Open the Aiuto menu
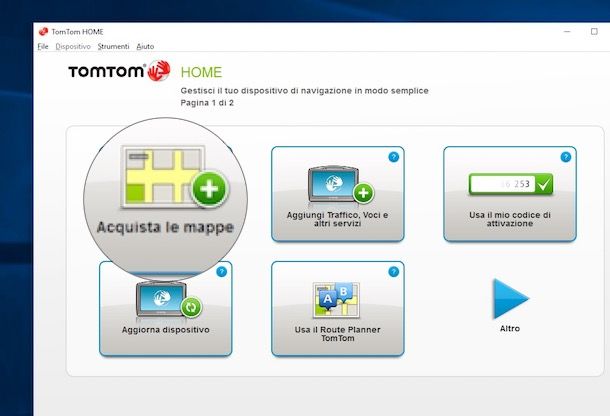 tap(145, 46)
